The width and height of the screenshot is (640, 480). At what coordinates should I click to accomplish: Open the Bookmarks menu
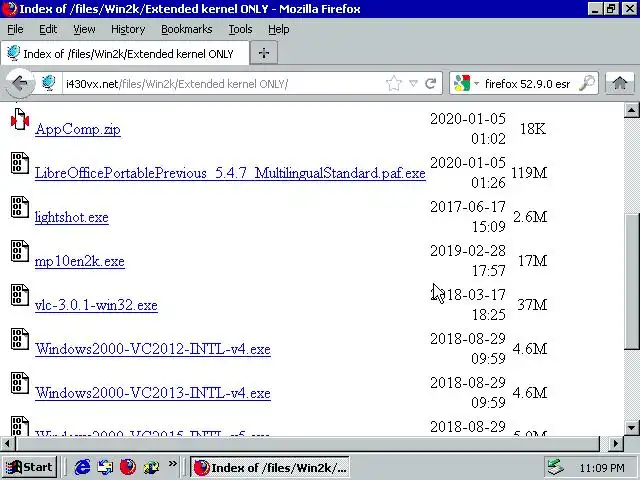click(x=187, y=29)
